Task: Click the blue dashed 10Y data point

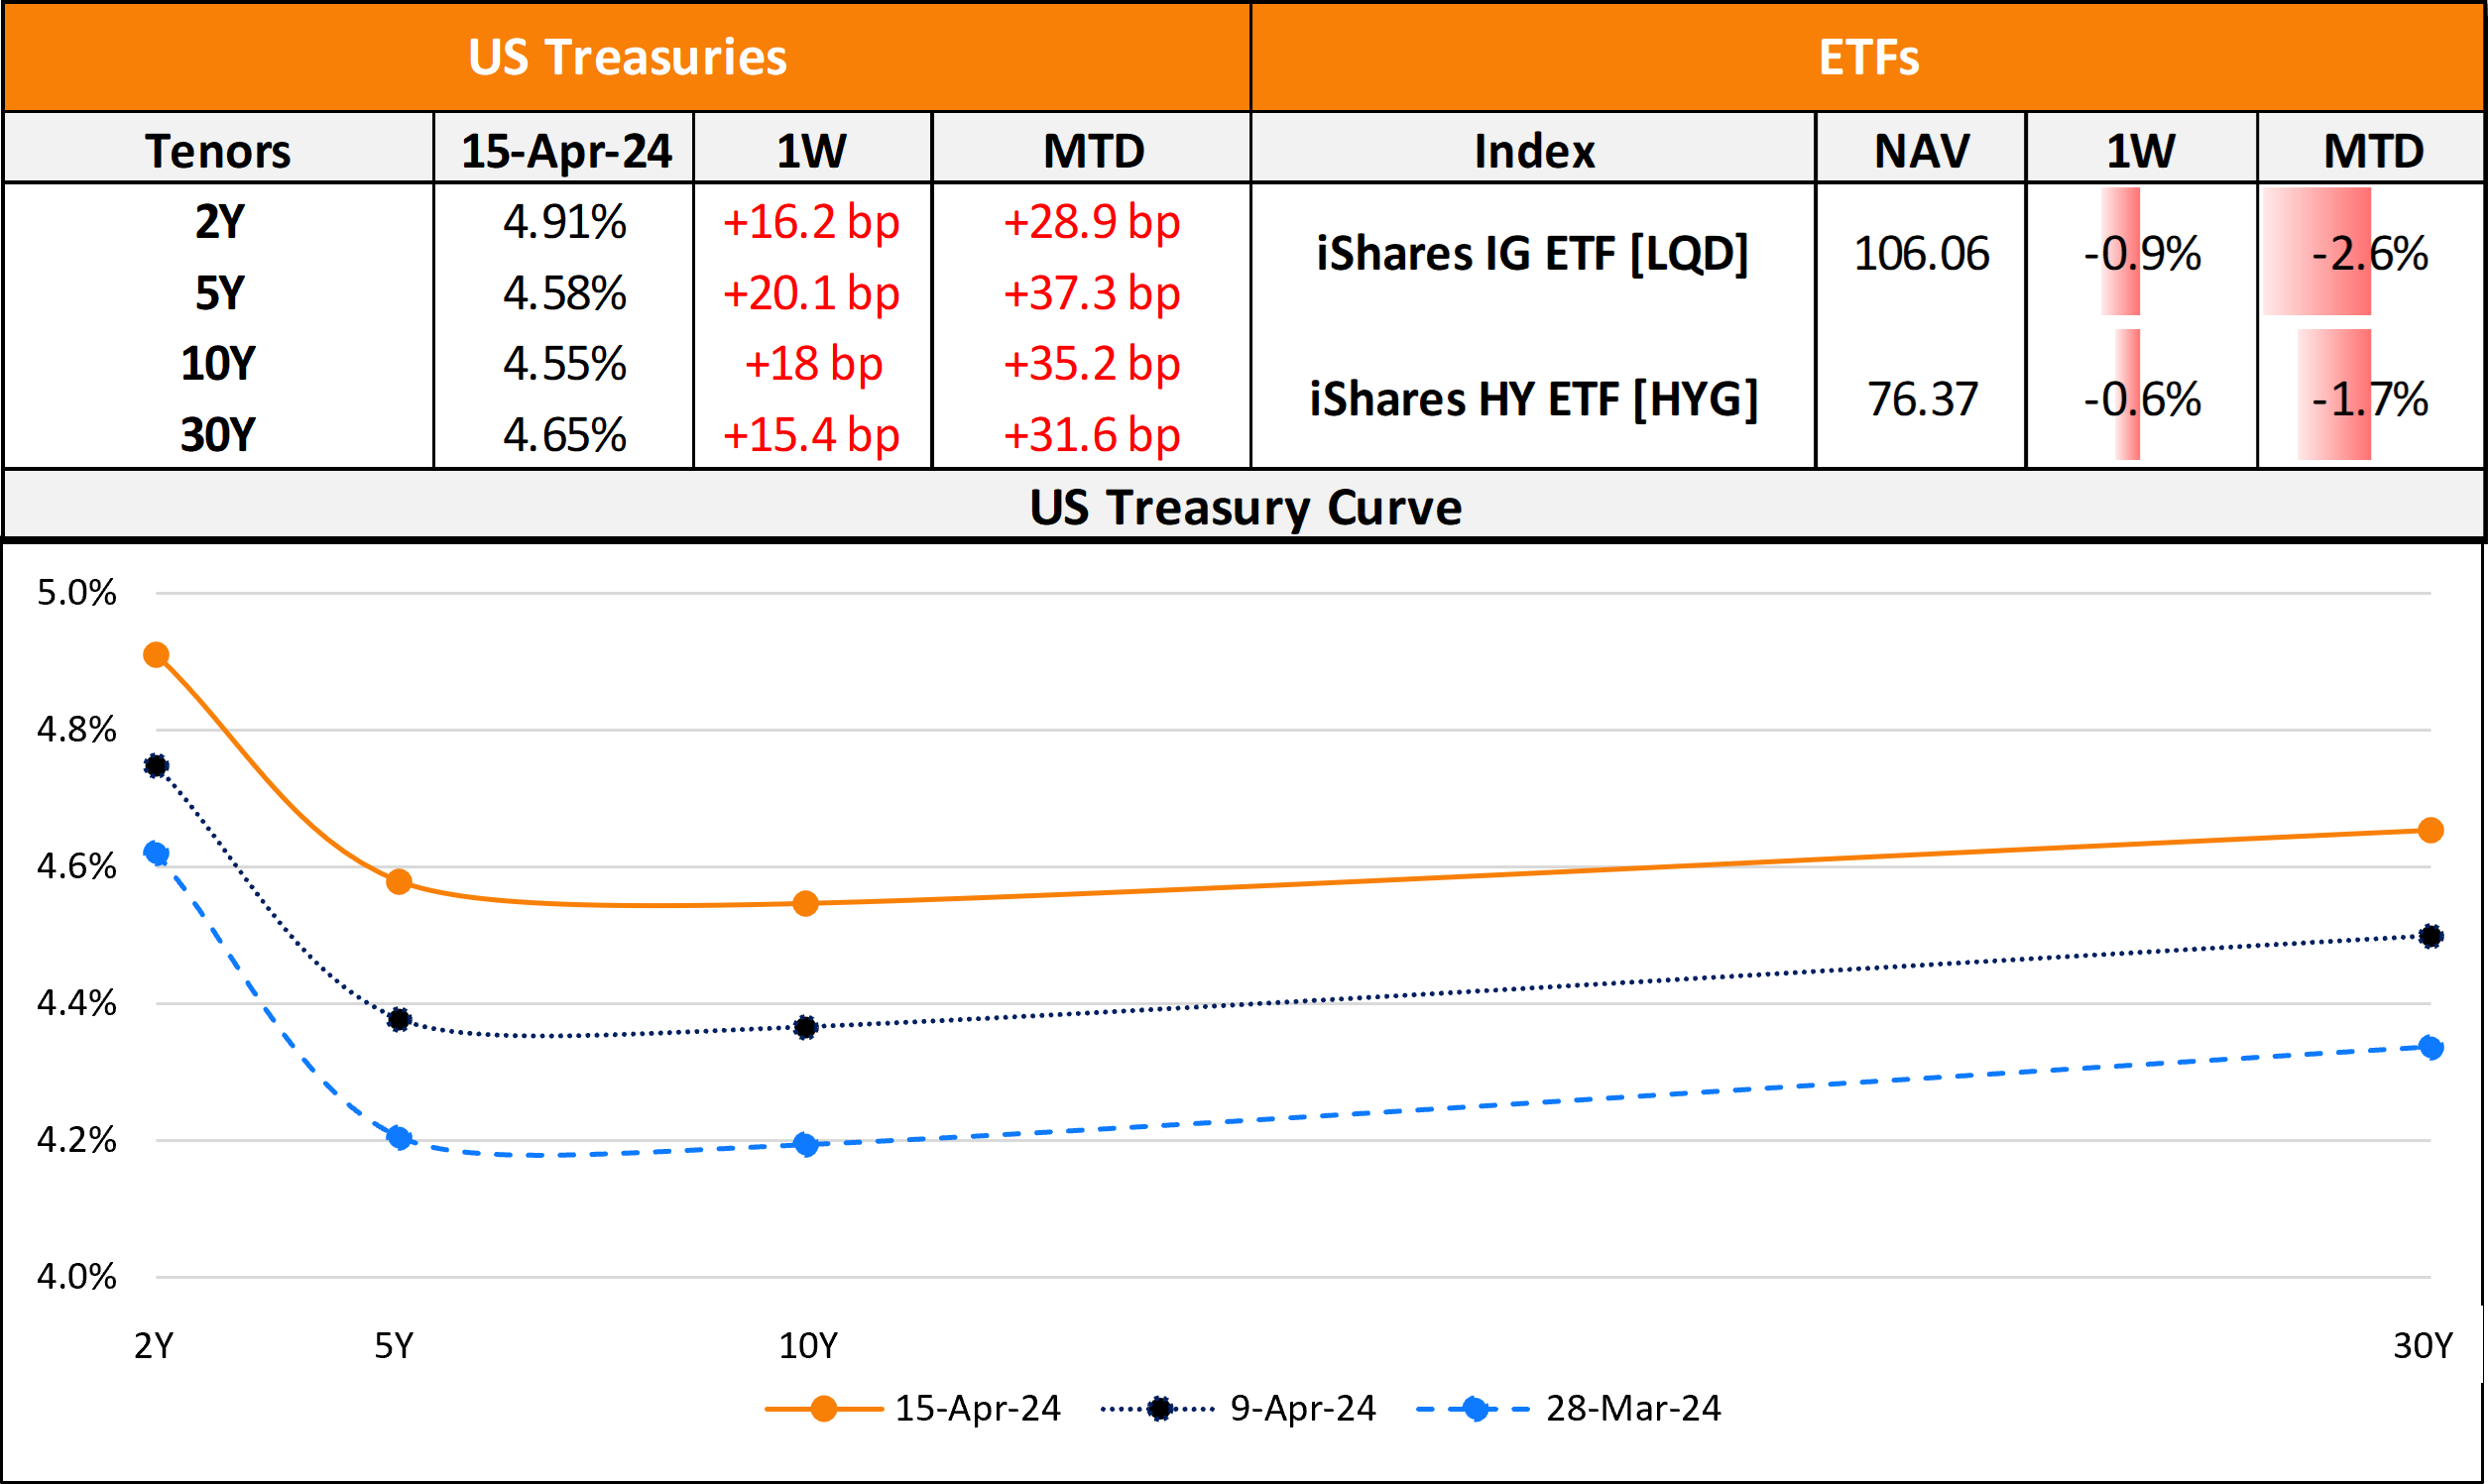Action: (806, 1144)
